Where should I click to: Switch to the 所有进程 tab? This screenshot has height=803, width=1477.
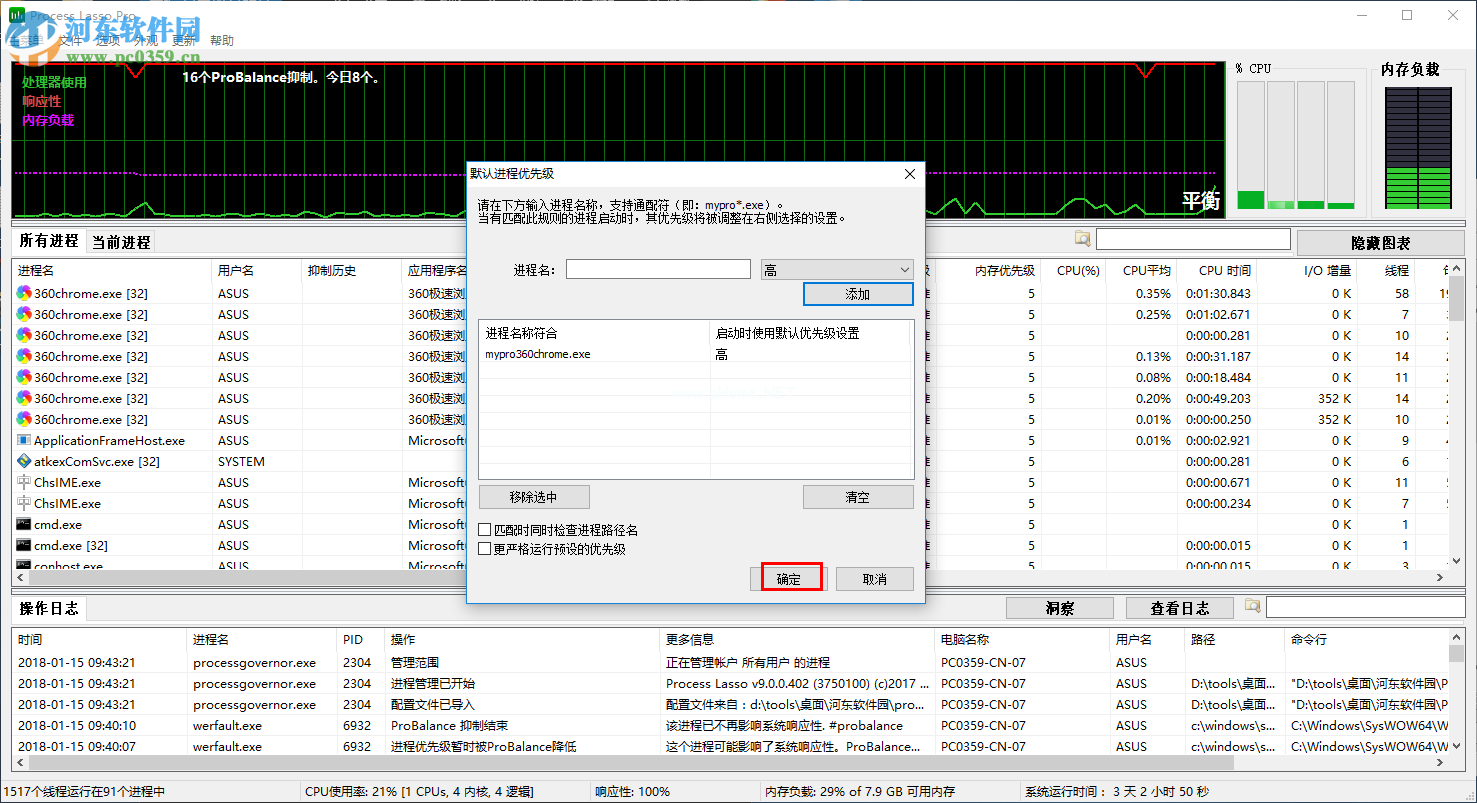pos(48,241)
